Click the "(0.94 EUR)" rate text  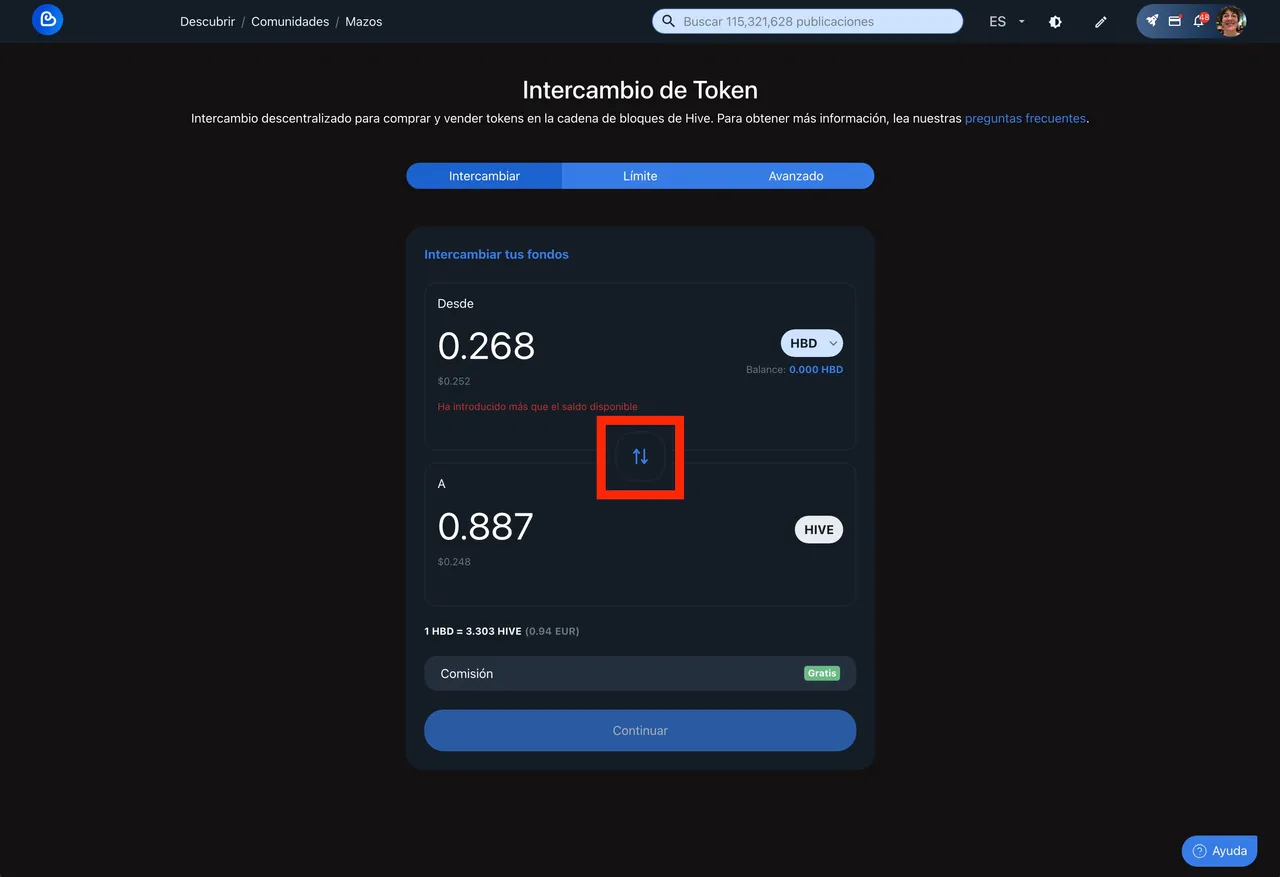(x=552, y=631)
